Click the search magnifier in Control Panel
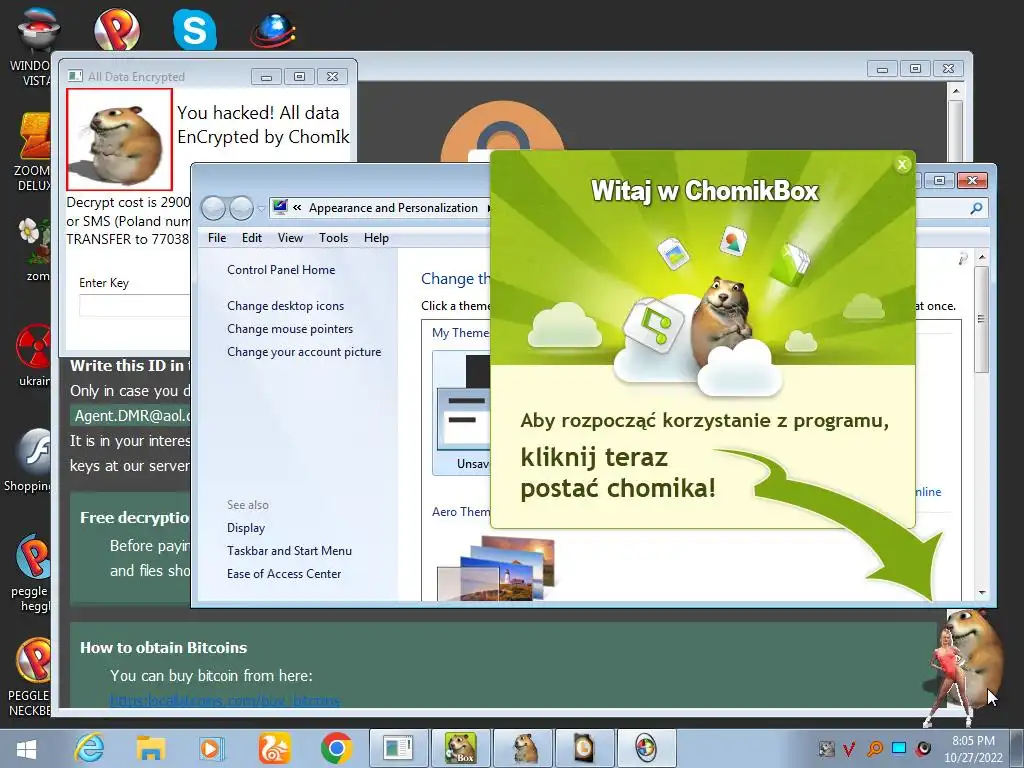 pos(976,208)
